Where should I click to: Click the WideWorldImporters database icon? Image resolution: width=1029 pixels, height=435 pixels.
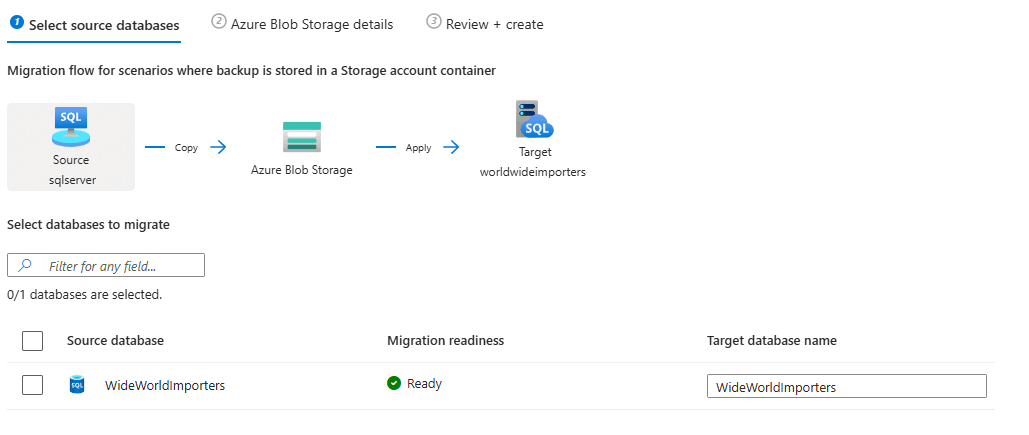point(77,385)
